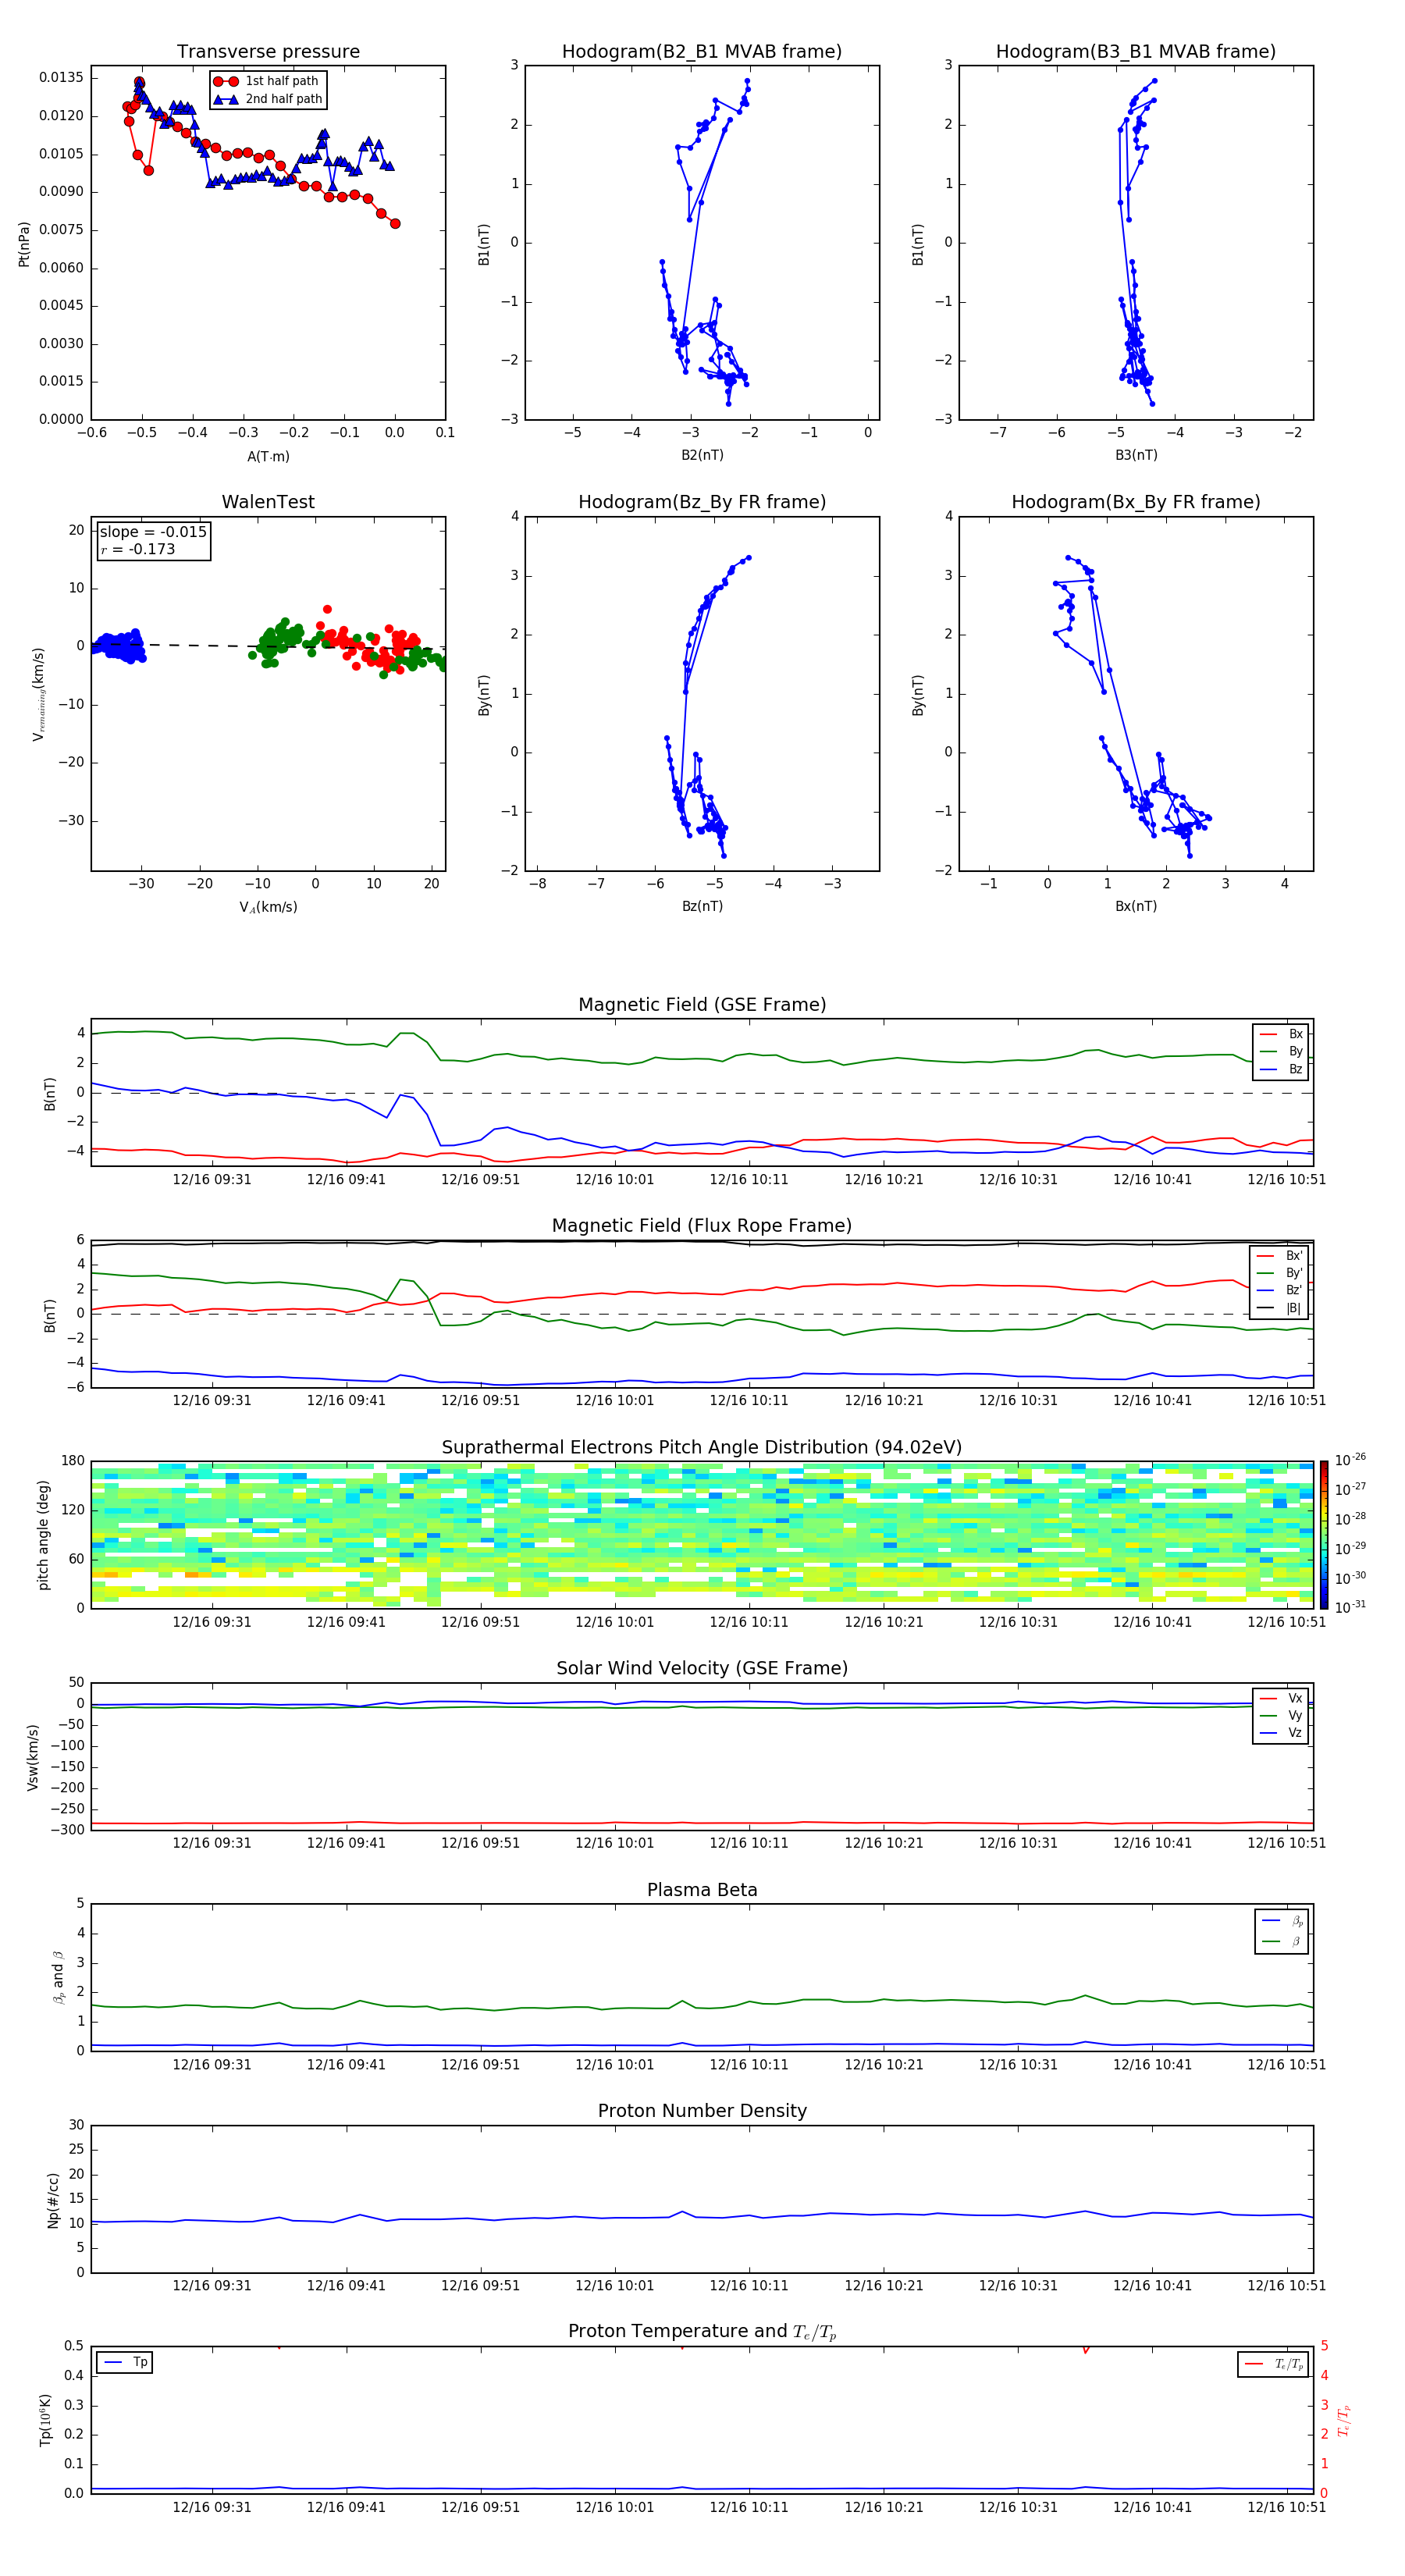This screenshot has width=1405, height=2576.
Task: Click the 'slope = -0.015' annotation
Action: 153,532
